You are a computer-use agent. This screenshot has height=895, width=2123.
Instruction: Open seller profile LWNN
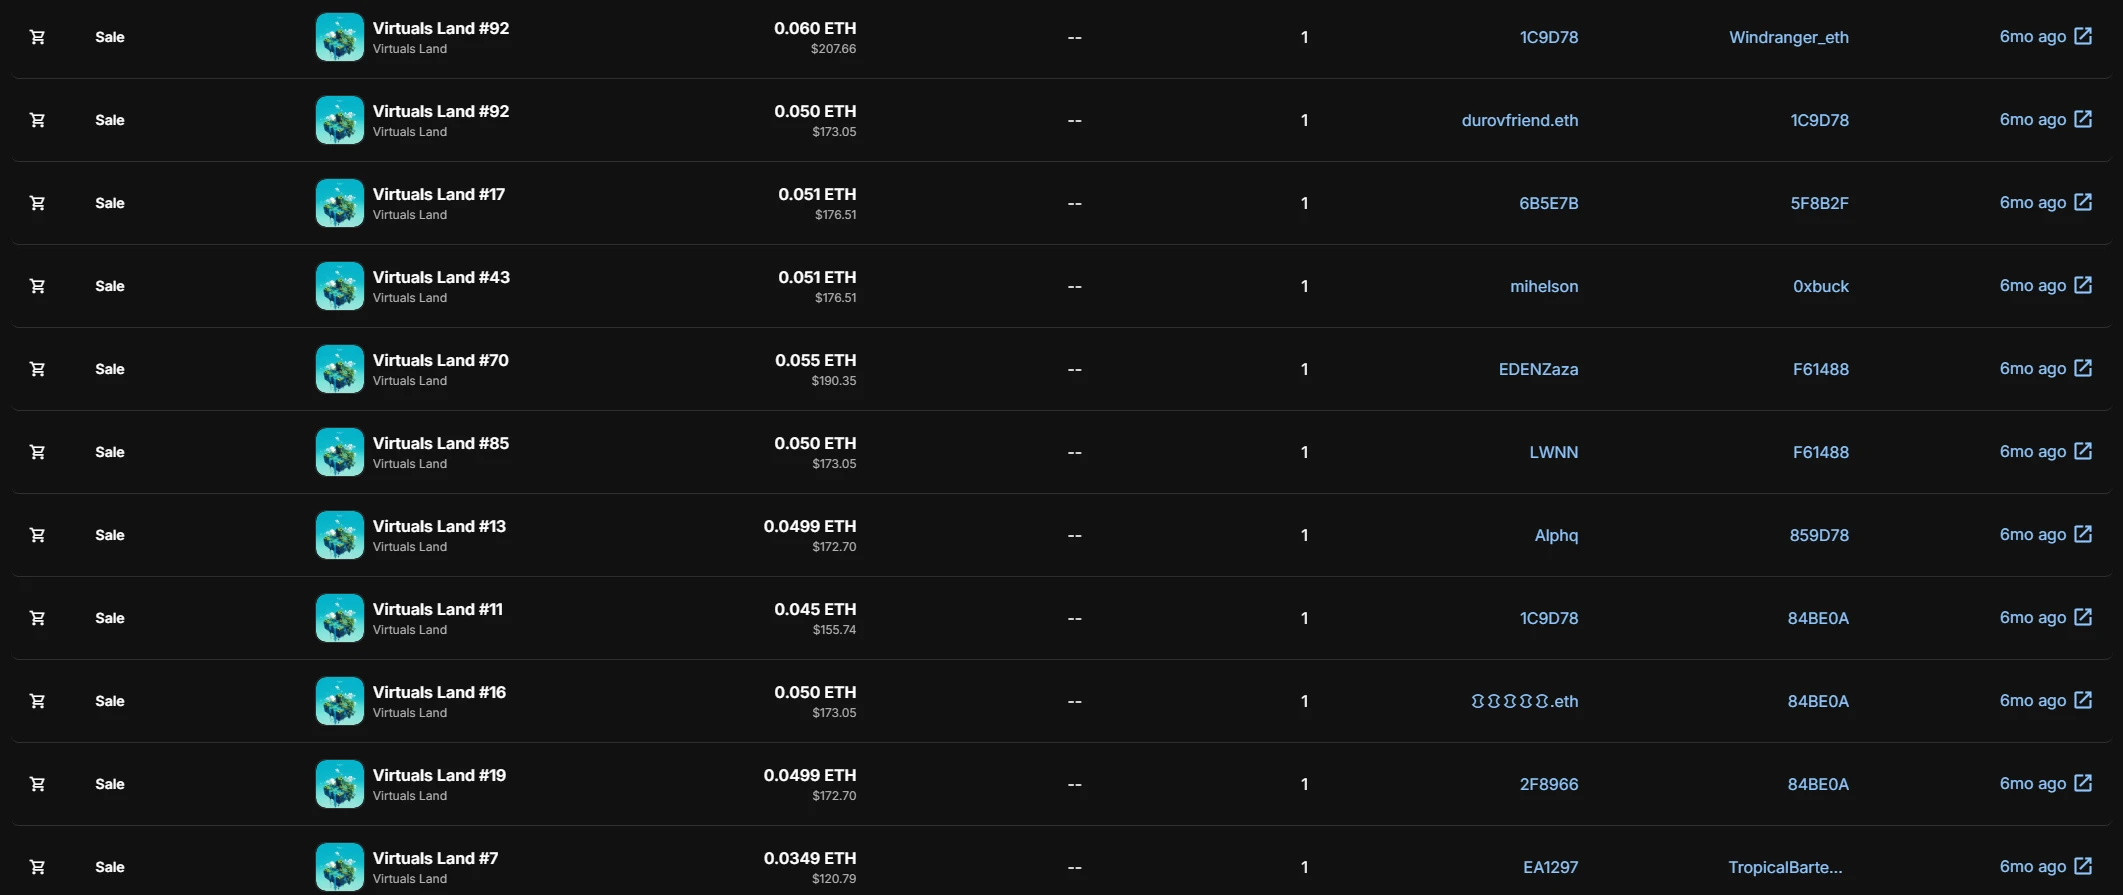[1553, 452]
